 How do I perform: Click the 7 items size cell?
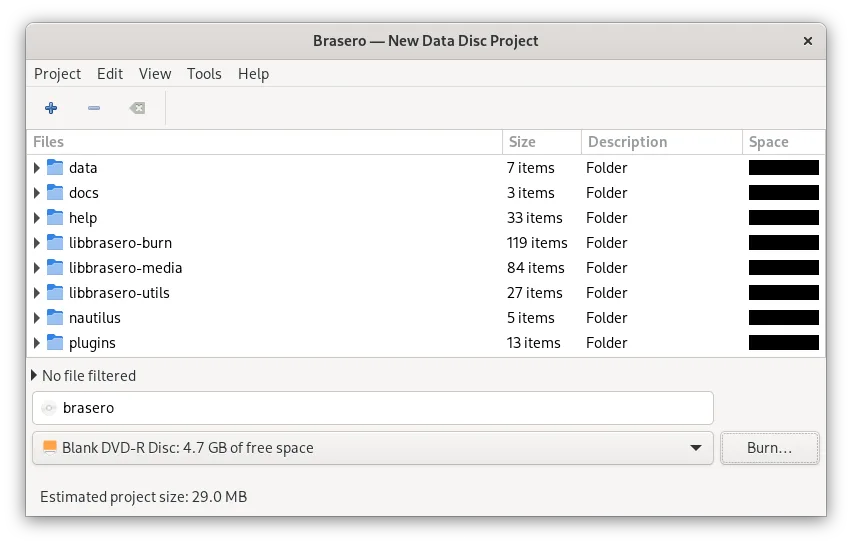(531, 168)
